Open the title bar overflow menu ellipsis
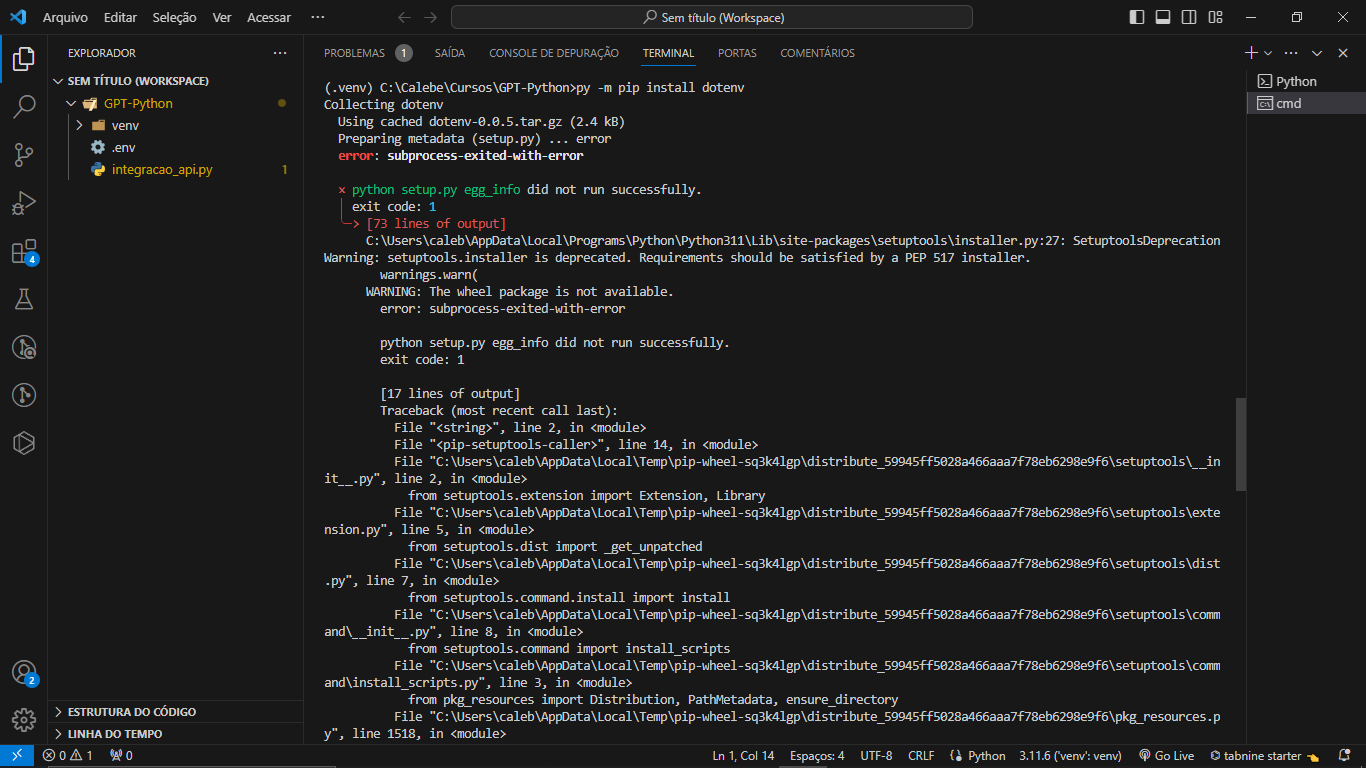 click(x=318, y=17)
